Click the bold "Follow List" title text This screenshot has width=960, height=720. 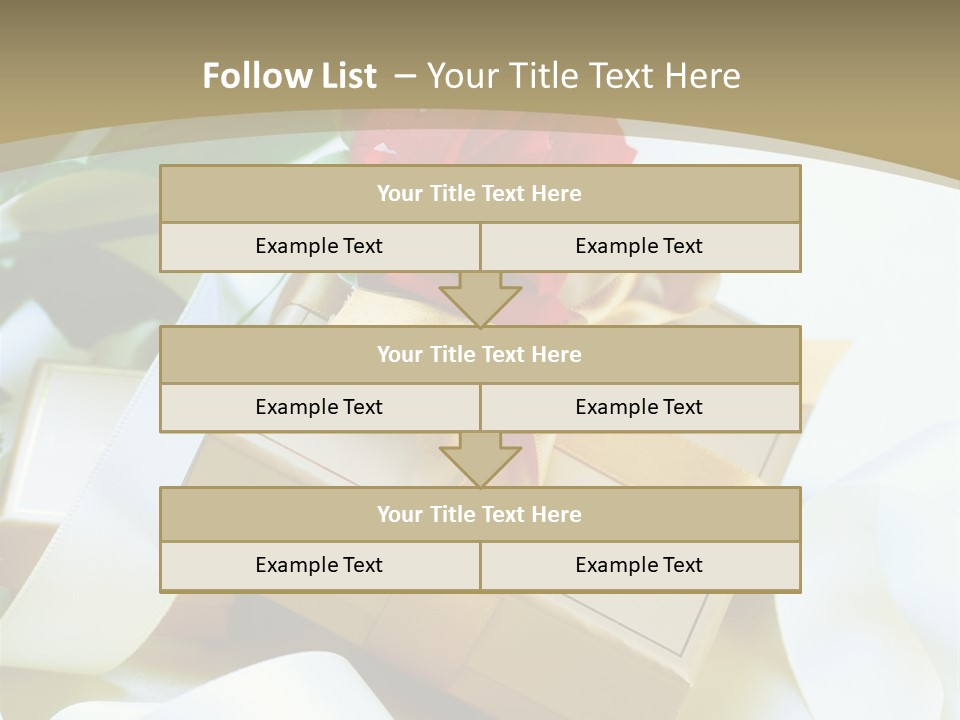[289, 76]
